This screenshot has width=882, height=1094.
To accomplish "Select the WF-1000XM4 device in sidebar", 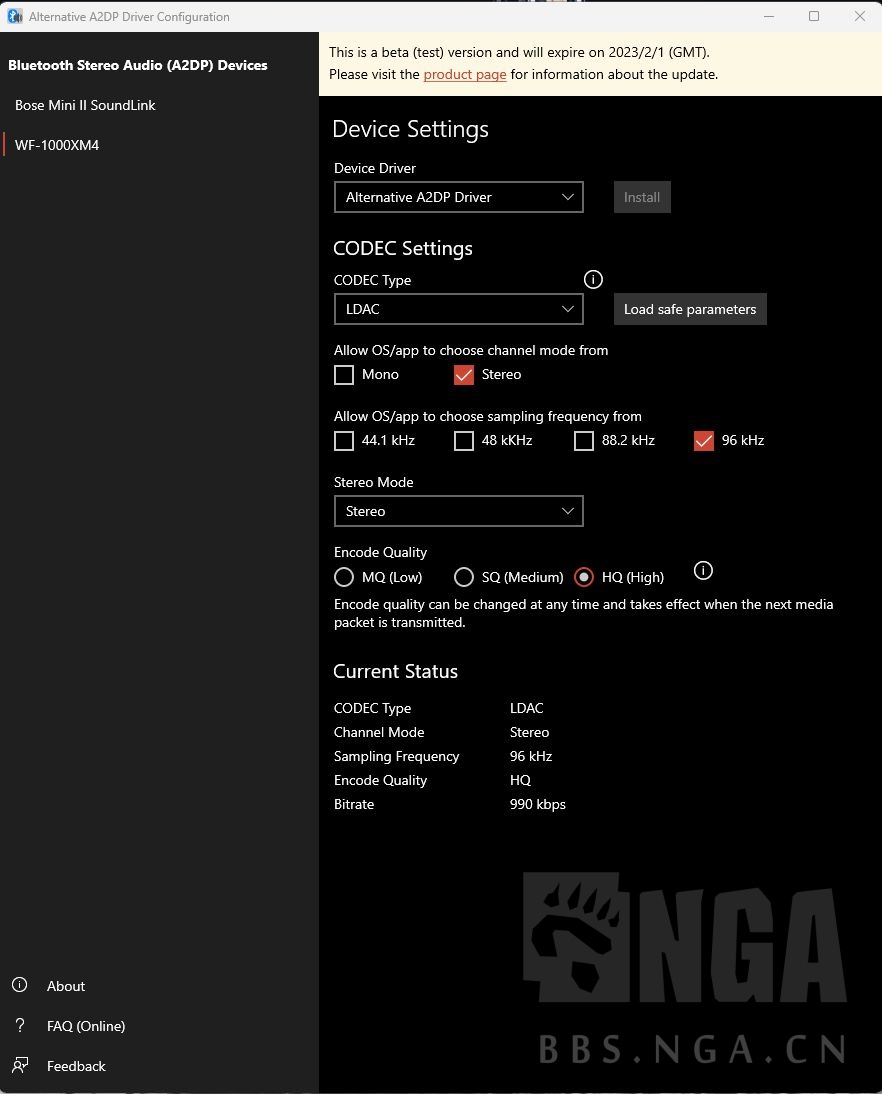I will (57, 145).
